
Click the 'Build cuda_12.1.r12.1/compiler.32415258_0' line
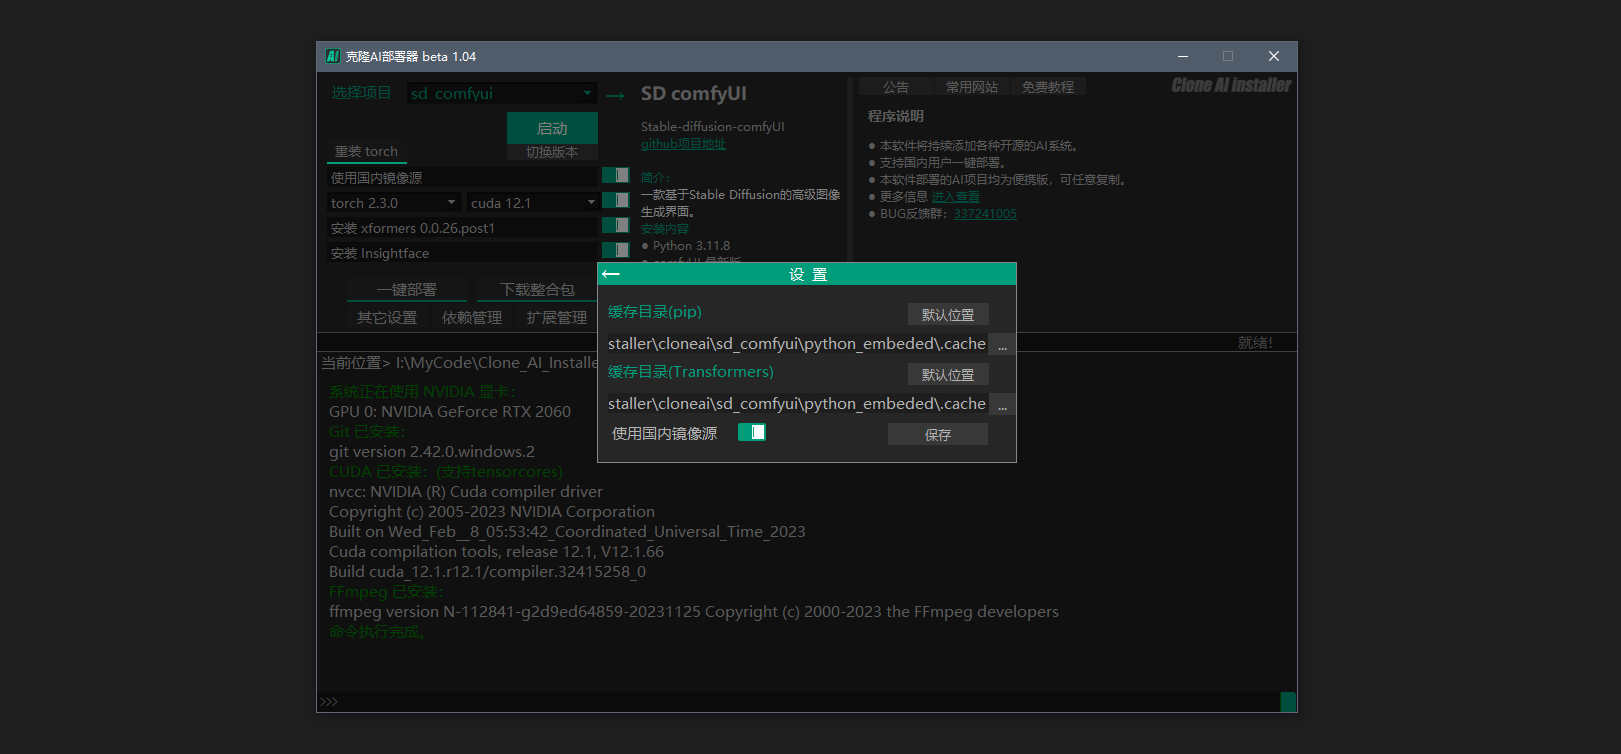487,572
